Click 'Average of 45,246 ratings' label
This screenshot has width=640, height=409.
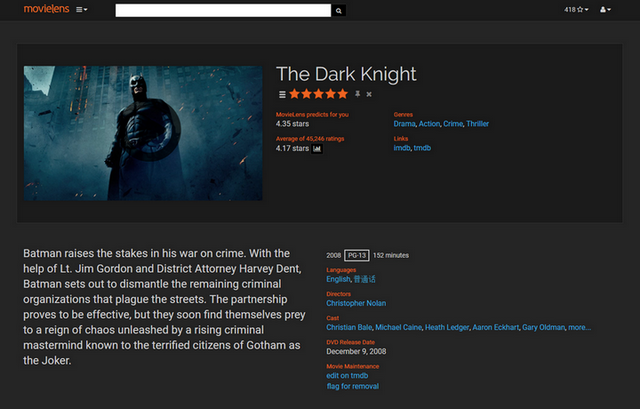310,139
